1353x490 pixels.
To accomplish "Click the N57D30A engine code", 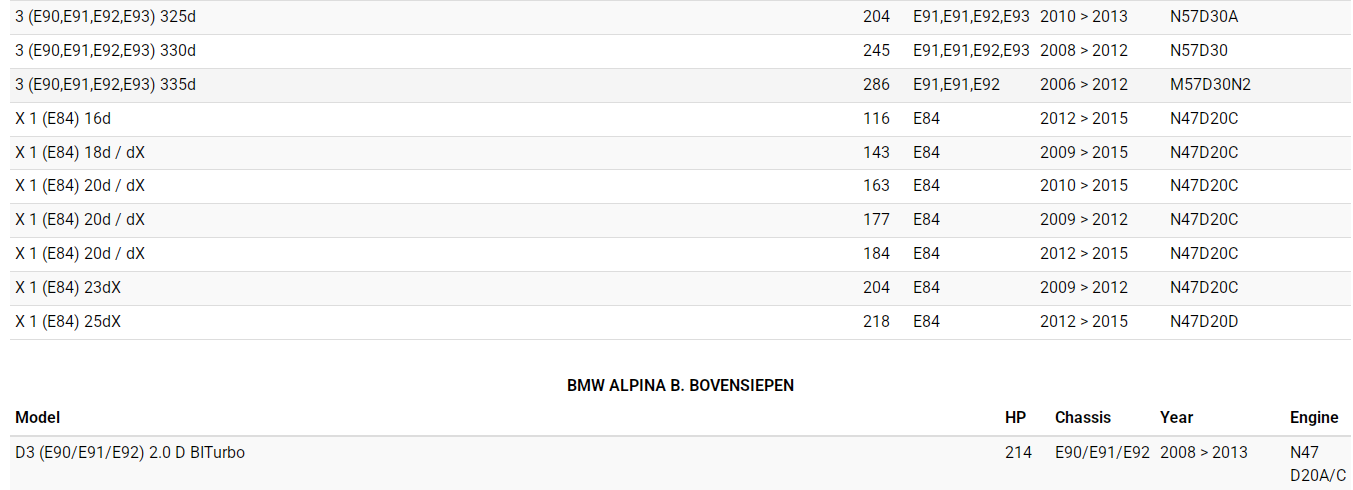I will (x=1204, y=16).
